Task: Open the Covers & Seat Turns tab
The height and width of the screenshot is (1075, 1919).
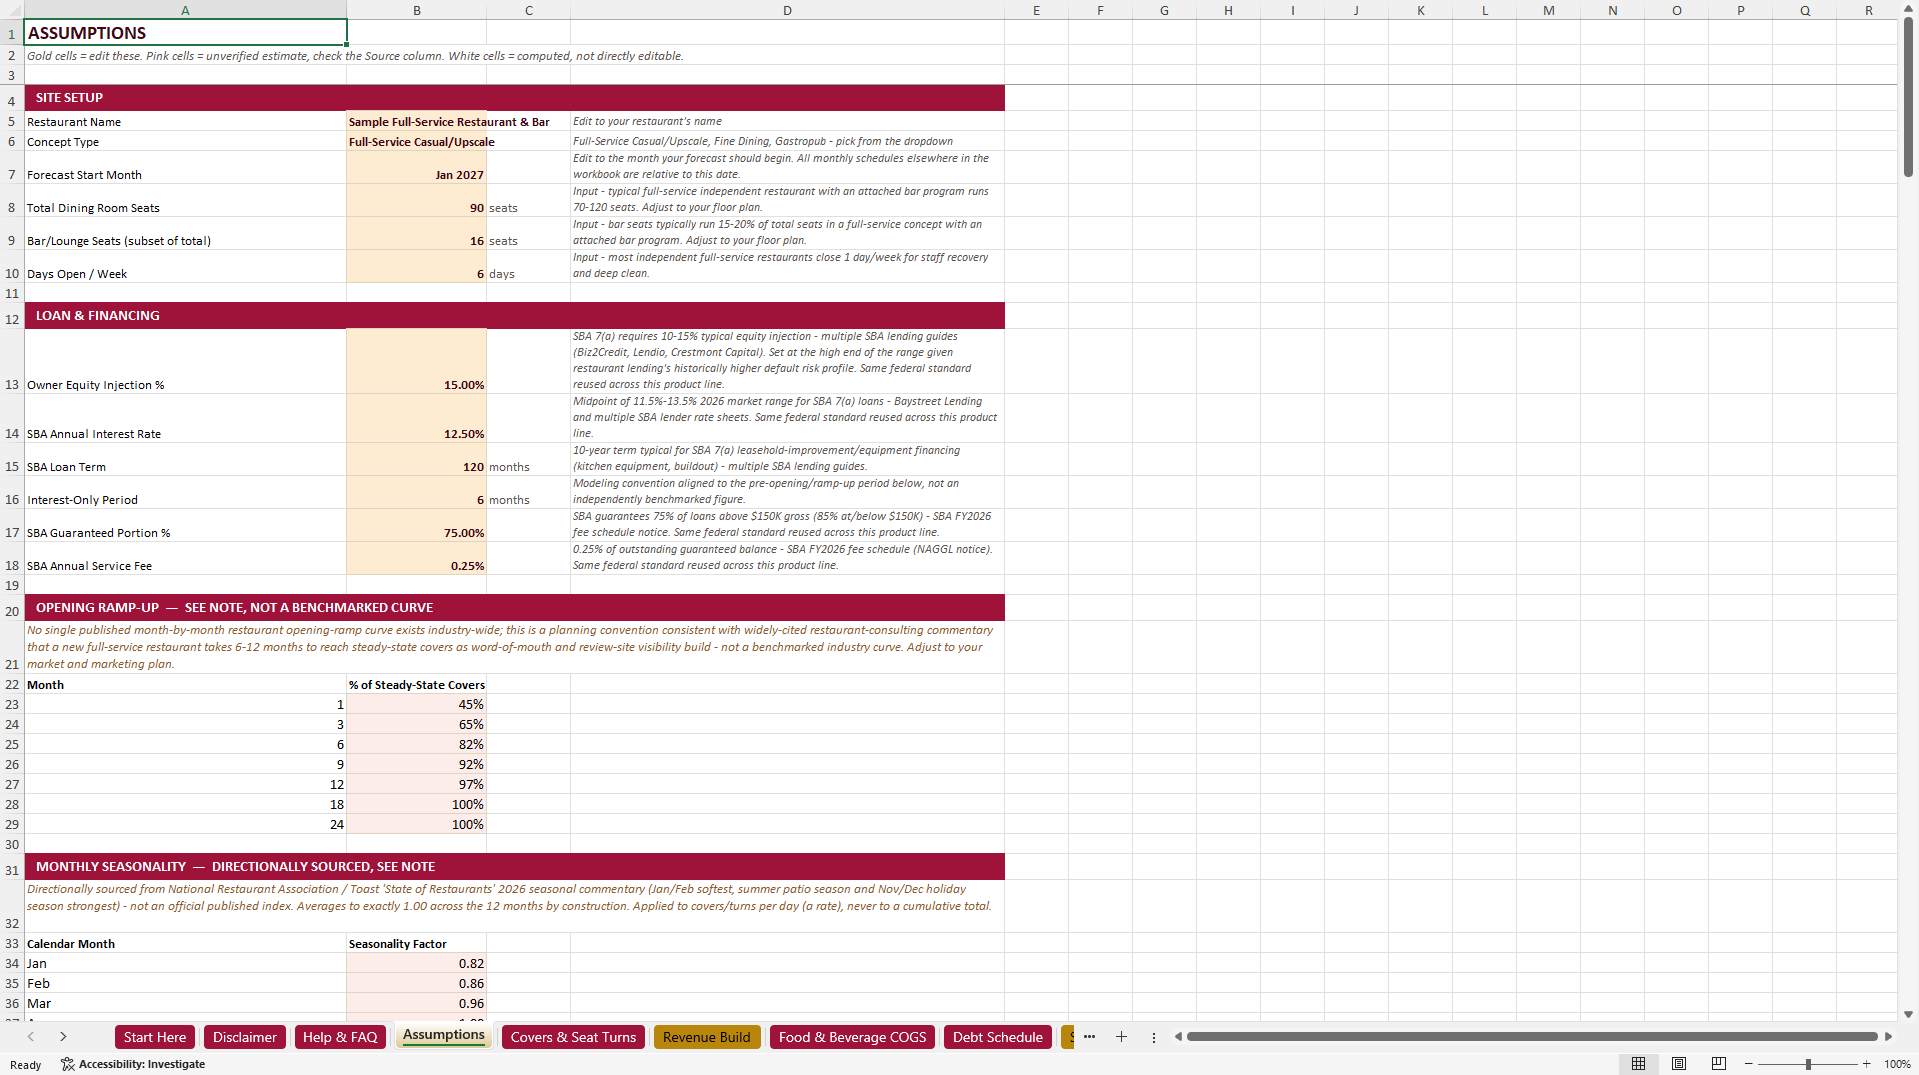Action: pyautogui.click(x=573, y=1037)
